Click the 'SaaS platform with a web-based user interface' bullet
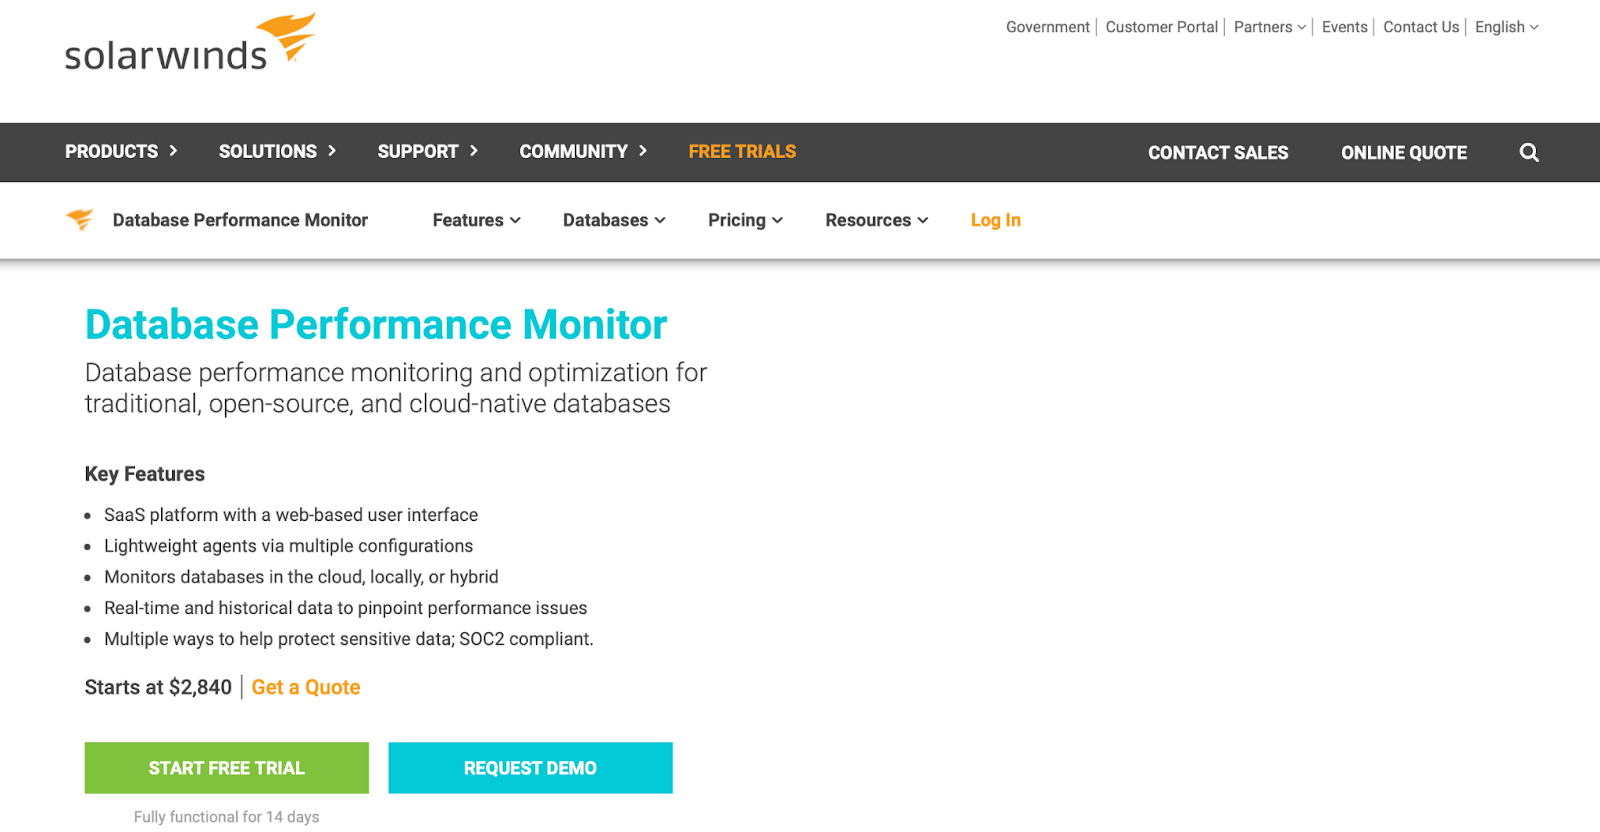Image resolution: width=1600 pixels, height=832 pixels. pyautogui.click(x=291, y=515)
